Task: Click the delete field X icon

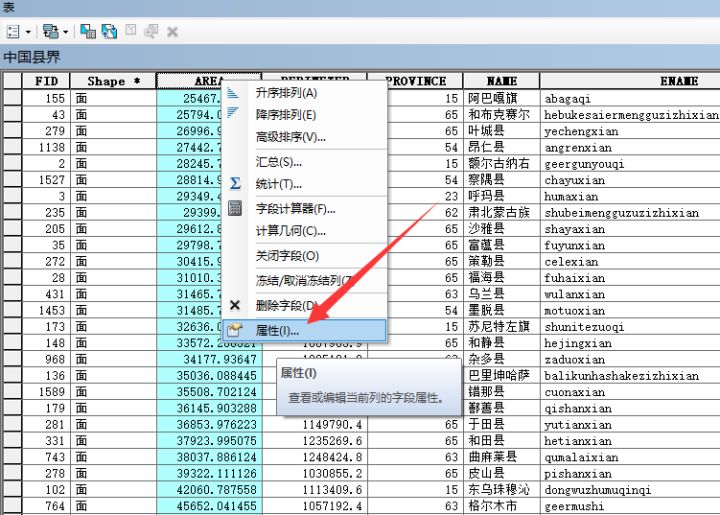Action: pos(235,305)
